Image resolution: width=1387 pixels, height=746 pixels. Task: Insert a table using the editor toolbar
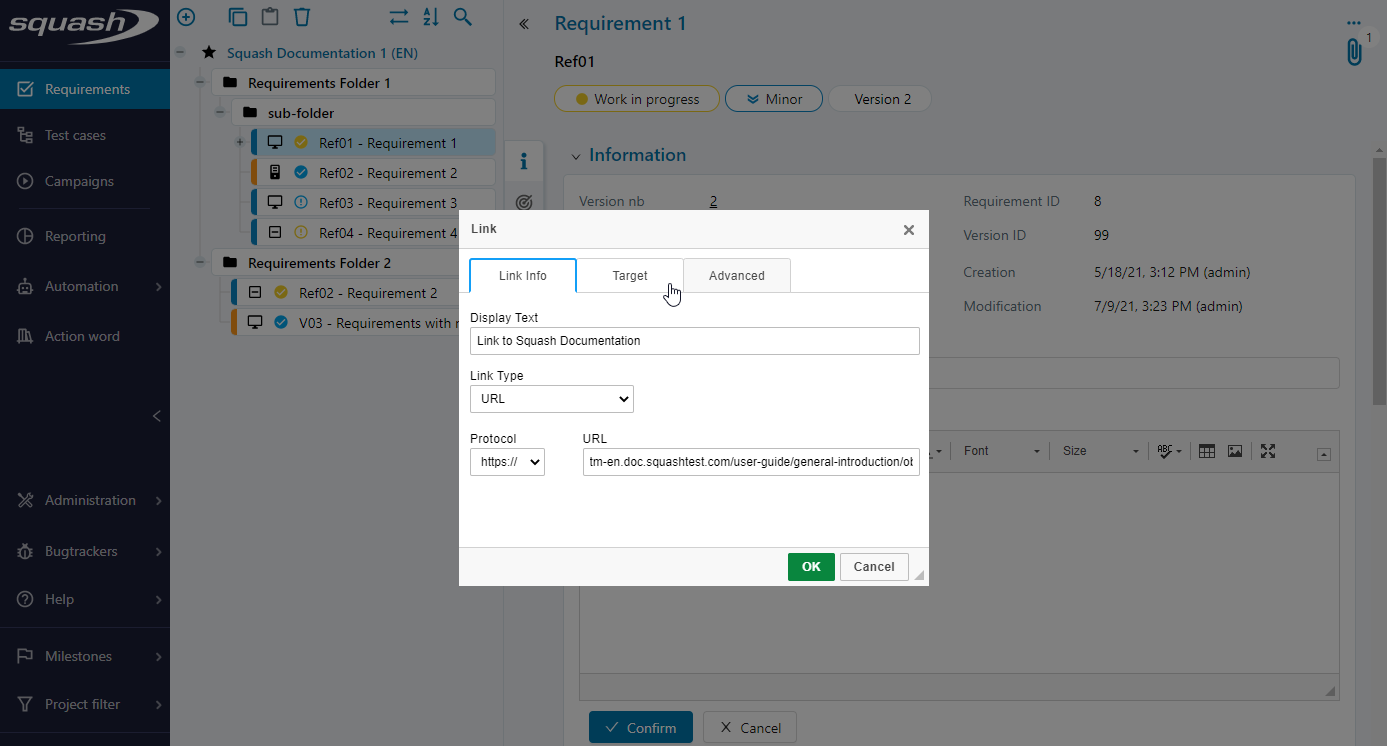(x=1207, y=451)
